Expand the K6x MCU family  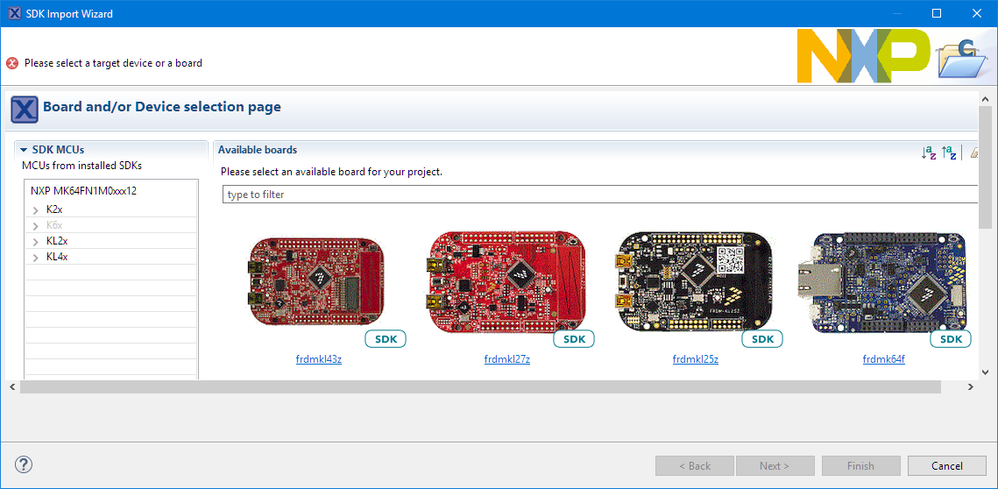tap(36, 225)
